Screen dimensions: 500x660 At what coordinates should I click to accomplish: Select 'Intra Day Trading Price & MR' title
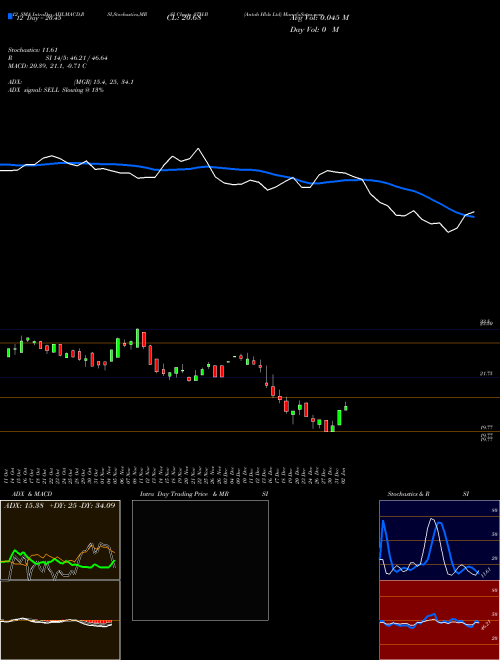coord(184,494)
